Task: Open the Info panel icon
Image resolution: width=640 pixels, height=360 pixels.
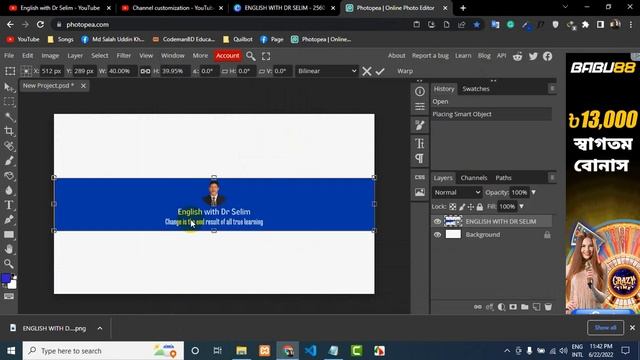Action: point(420,91)
